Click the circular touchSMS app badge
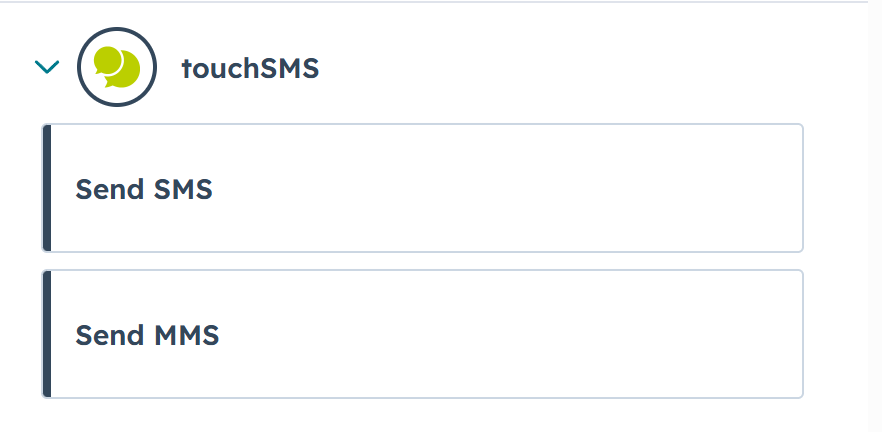The height and width of the screenshot is (432, 882). click(116, 68)
